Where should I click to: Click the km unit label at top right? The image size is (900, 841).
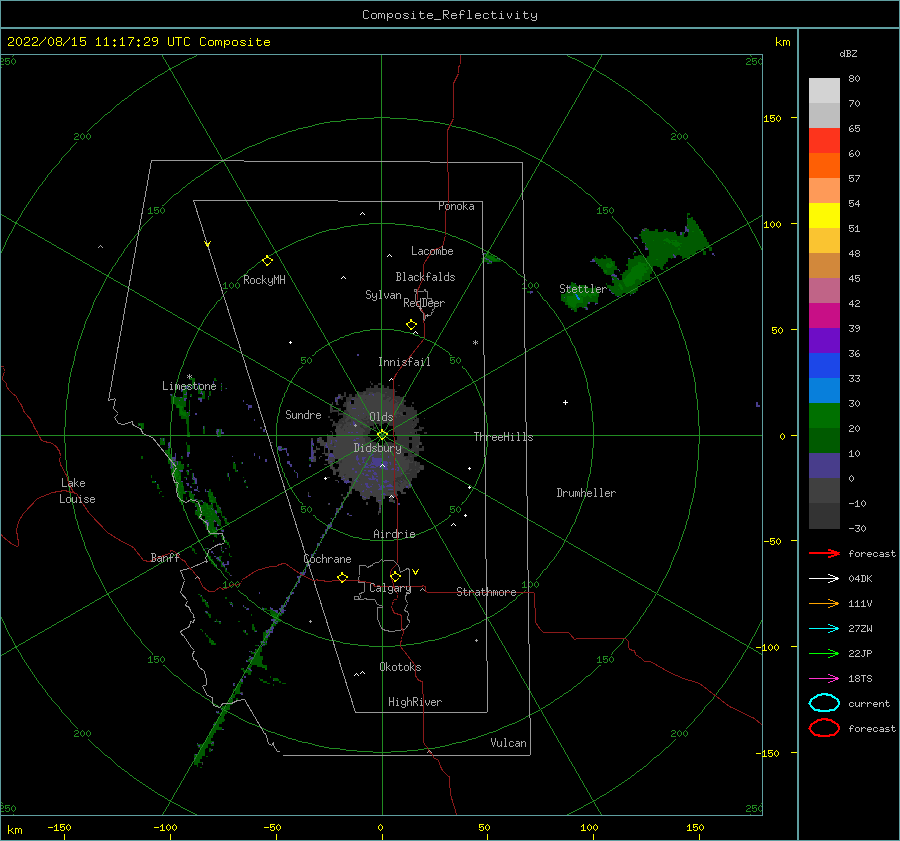783,42
